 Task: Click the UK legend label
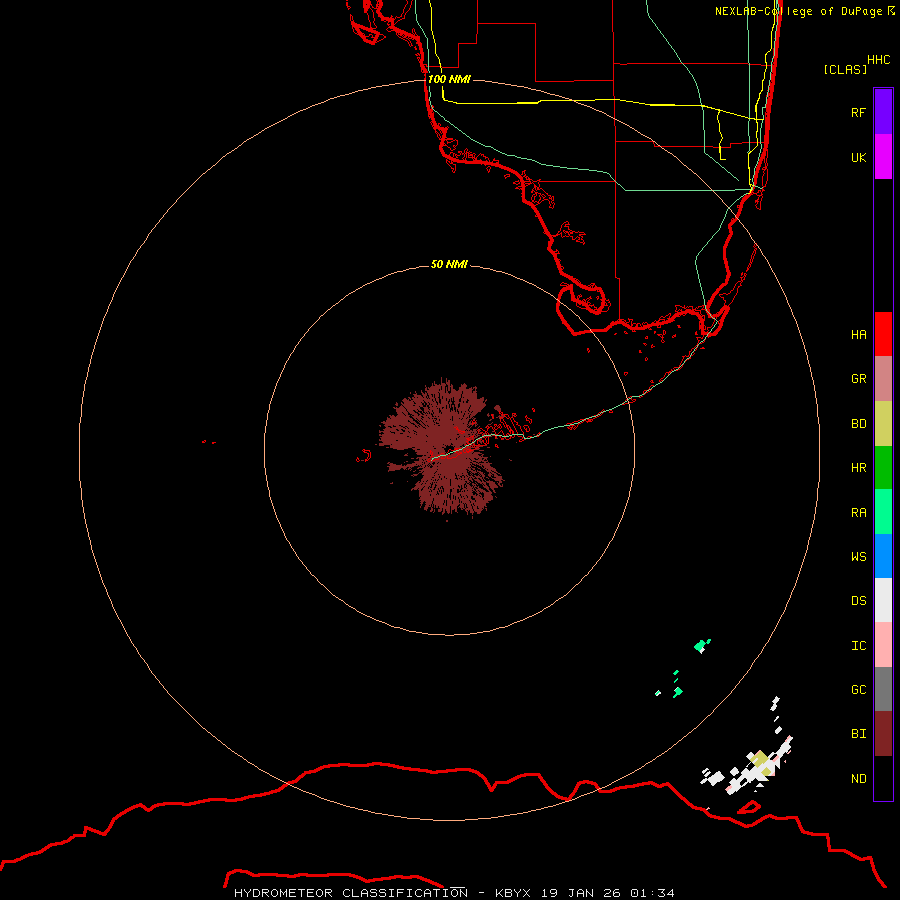(858, 157)
